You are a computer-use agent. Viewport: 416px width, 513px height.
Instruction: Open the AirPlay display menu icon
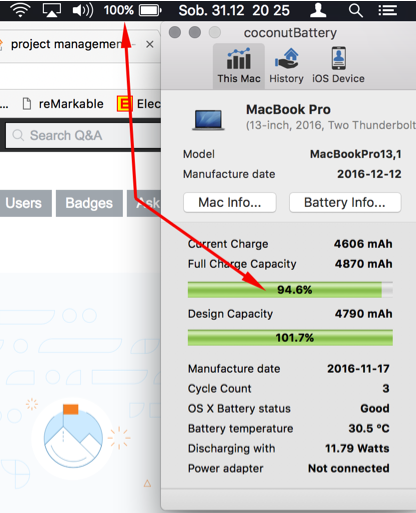(x=52, y=10)
